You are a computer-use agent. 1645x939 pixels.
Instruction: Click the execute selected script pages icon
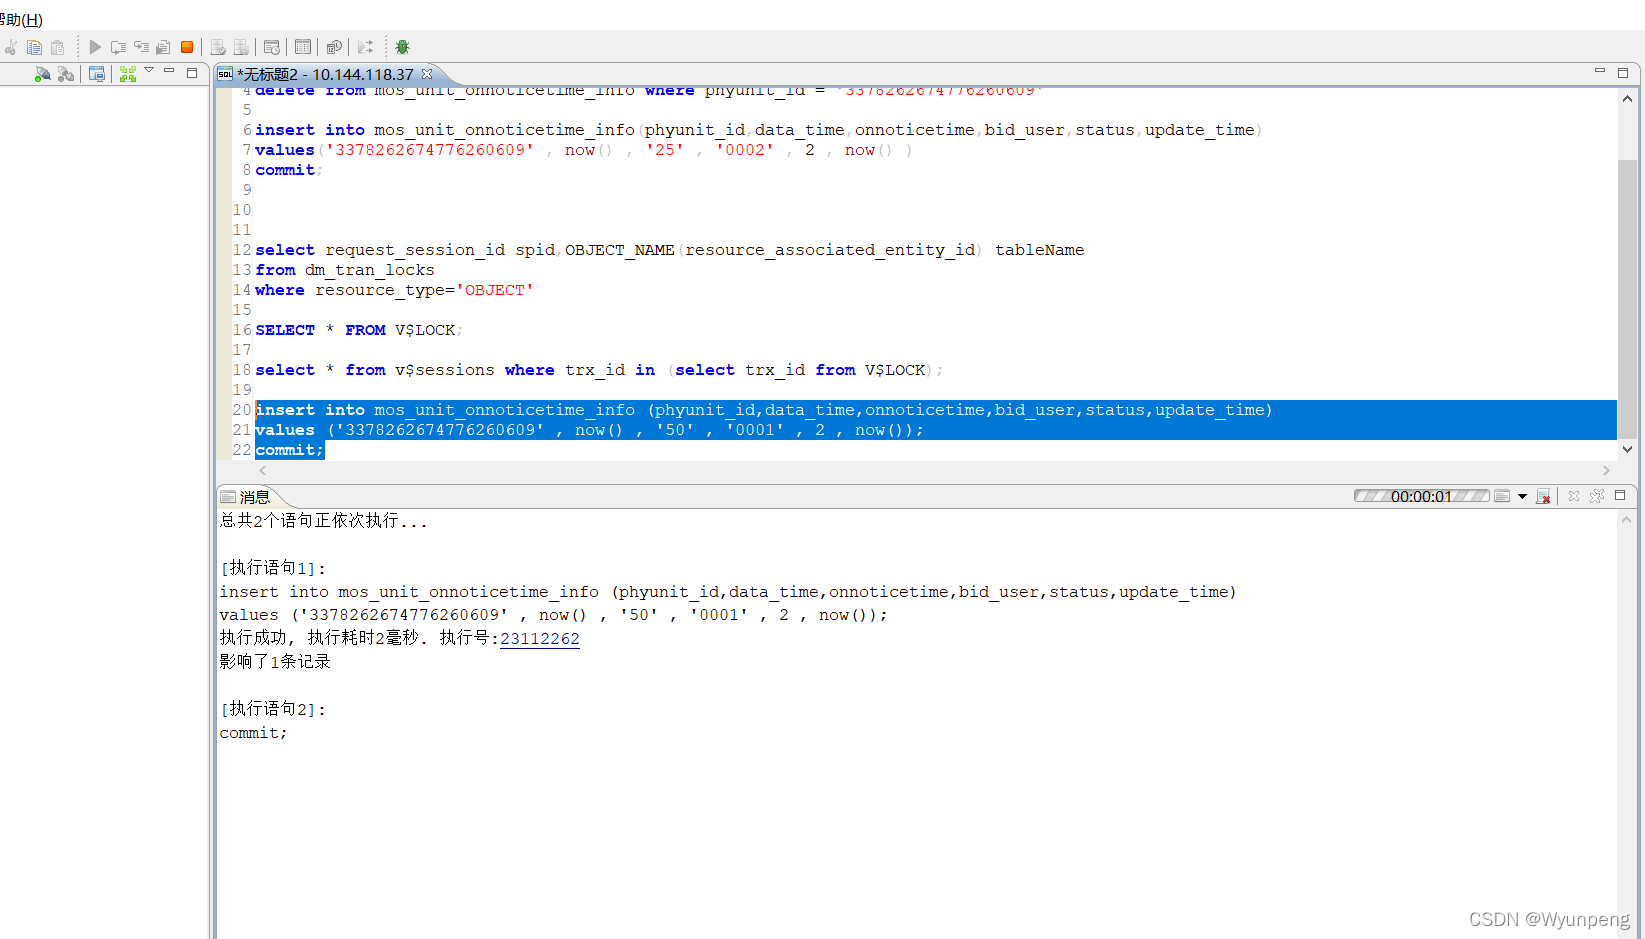[x=163, y=47]
